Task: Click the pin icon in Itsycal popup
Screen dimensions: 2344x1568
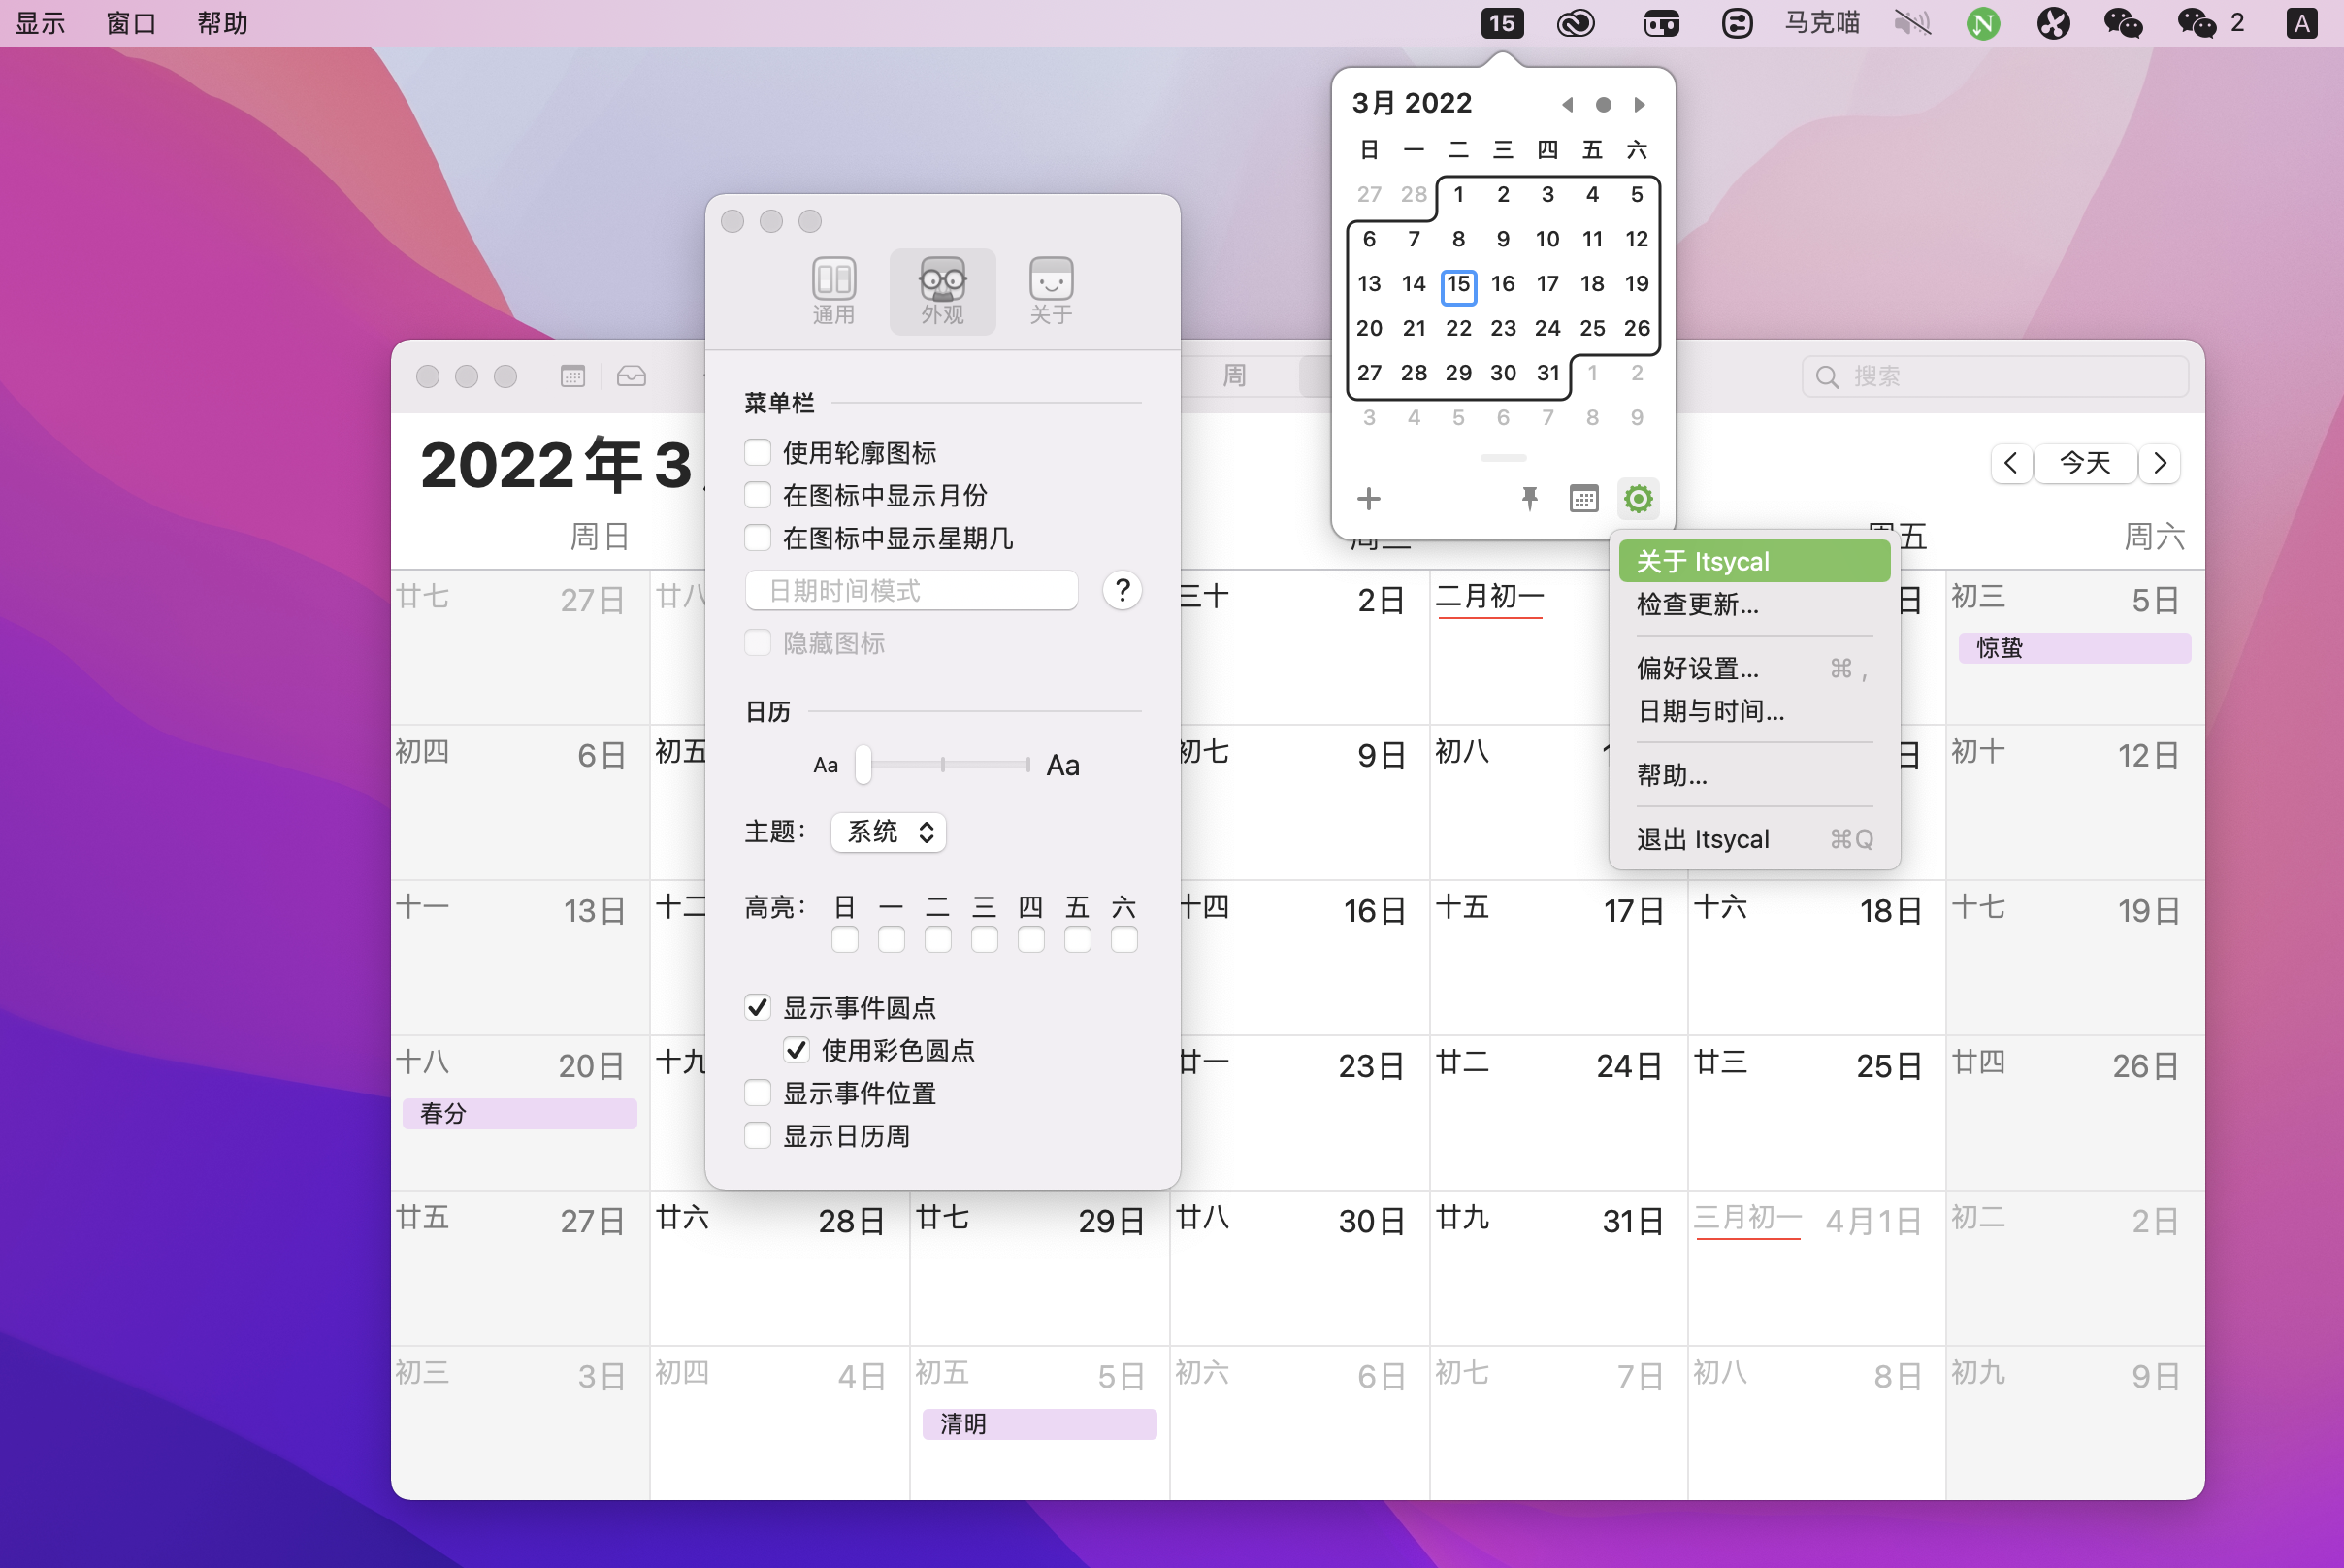Action: tap(1529, 498)
